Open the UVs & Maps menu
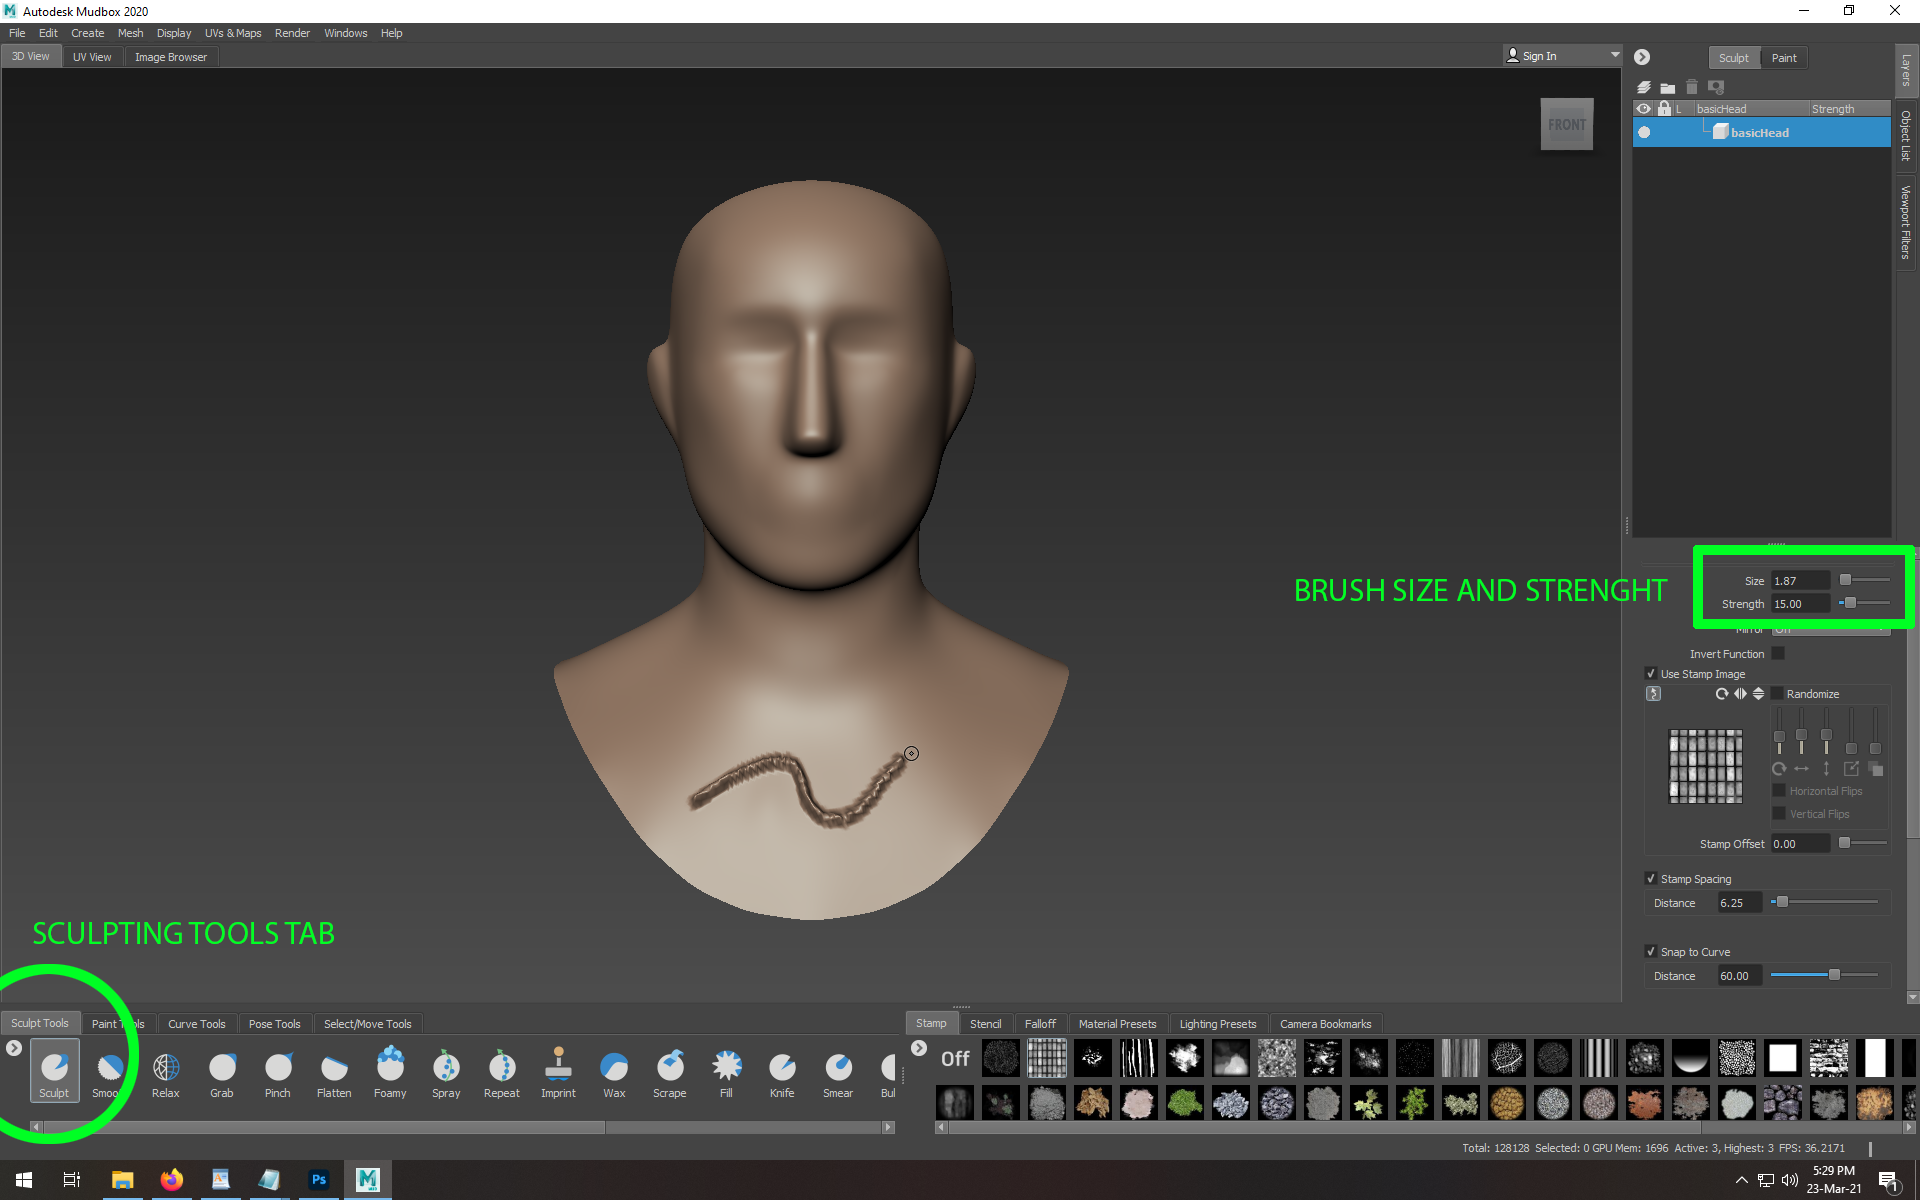 (233, 33)
